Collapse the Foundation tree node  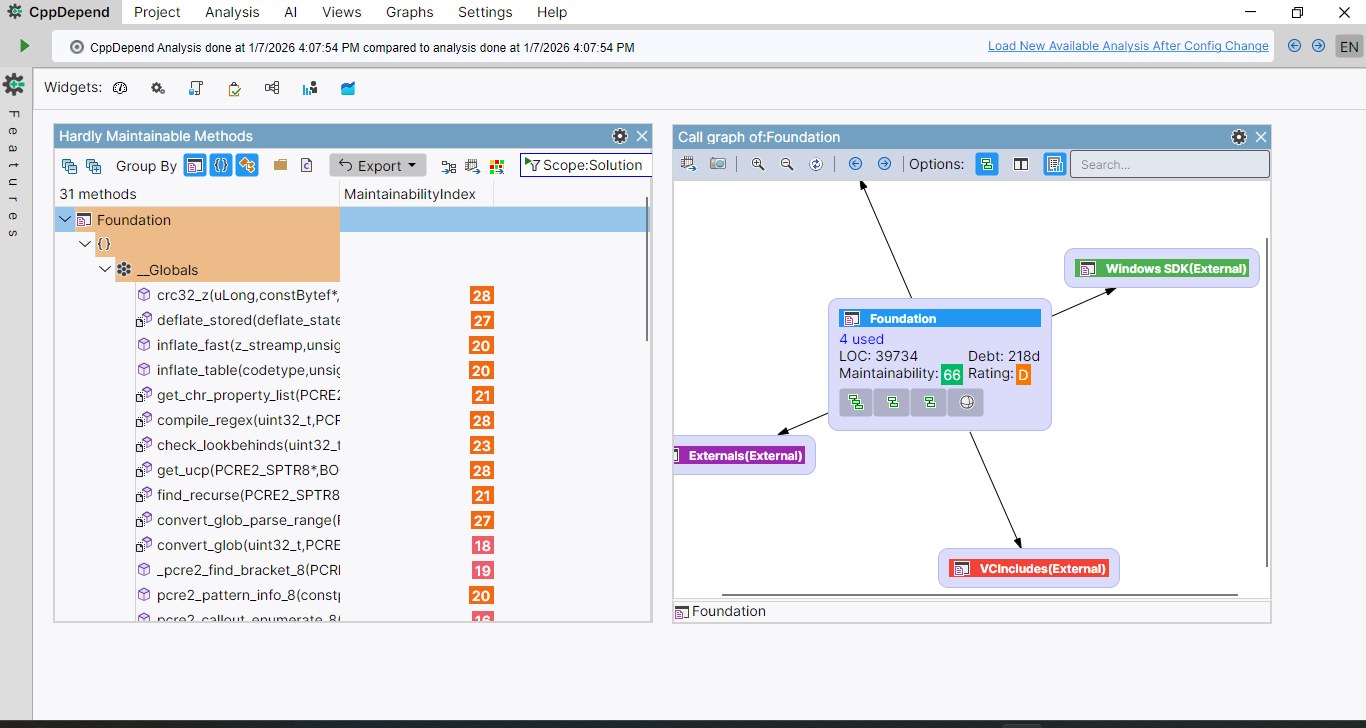point(65,220)
